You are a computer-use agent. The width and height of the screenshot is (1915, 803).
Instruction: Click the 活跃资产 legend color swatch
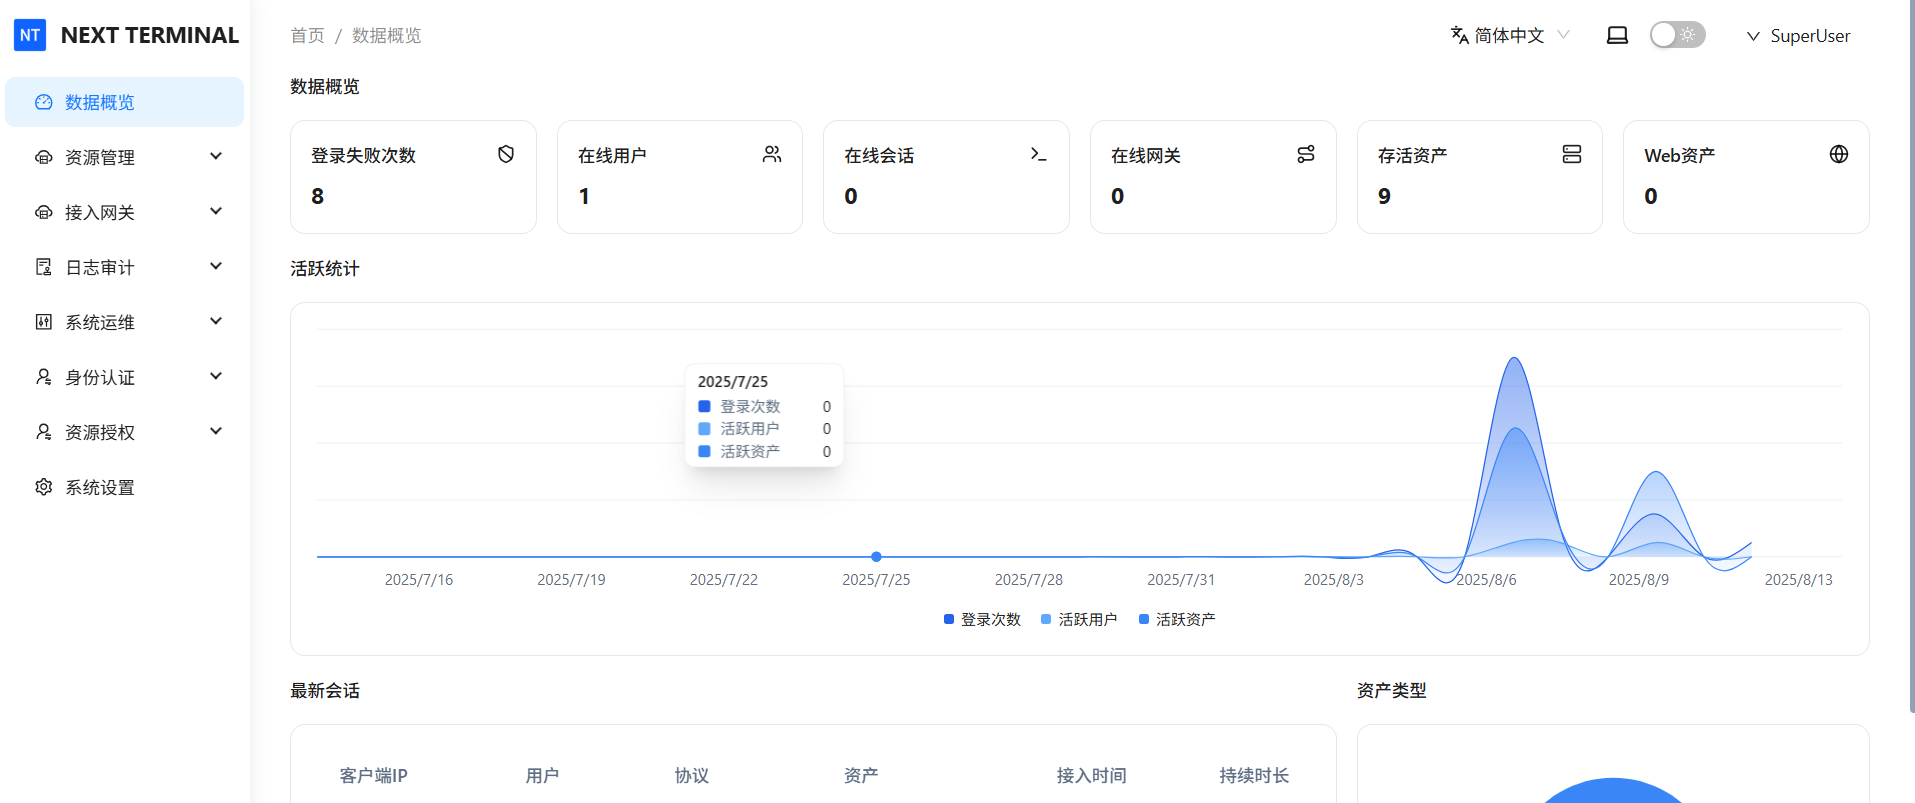point(1144,620)
